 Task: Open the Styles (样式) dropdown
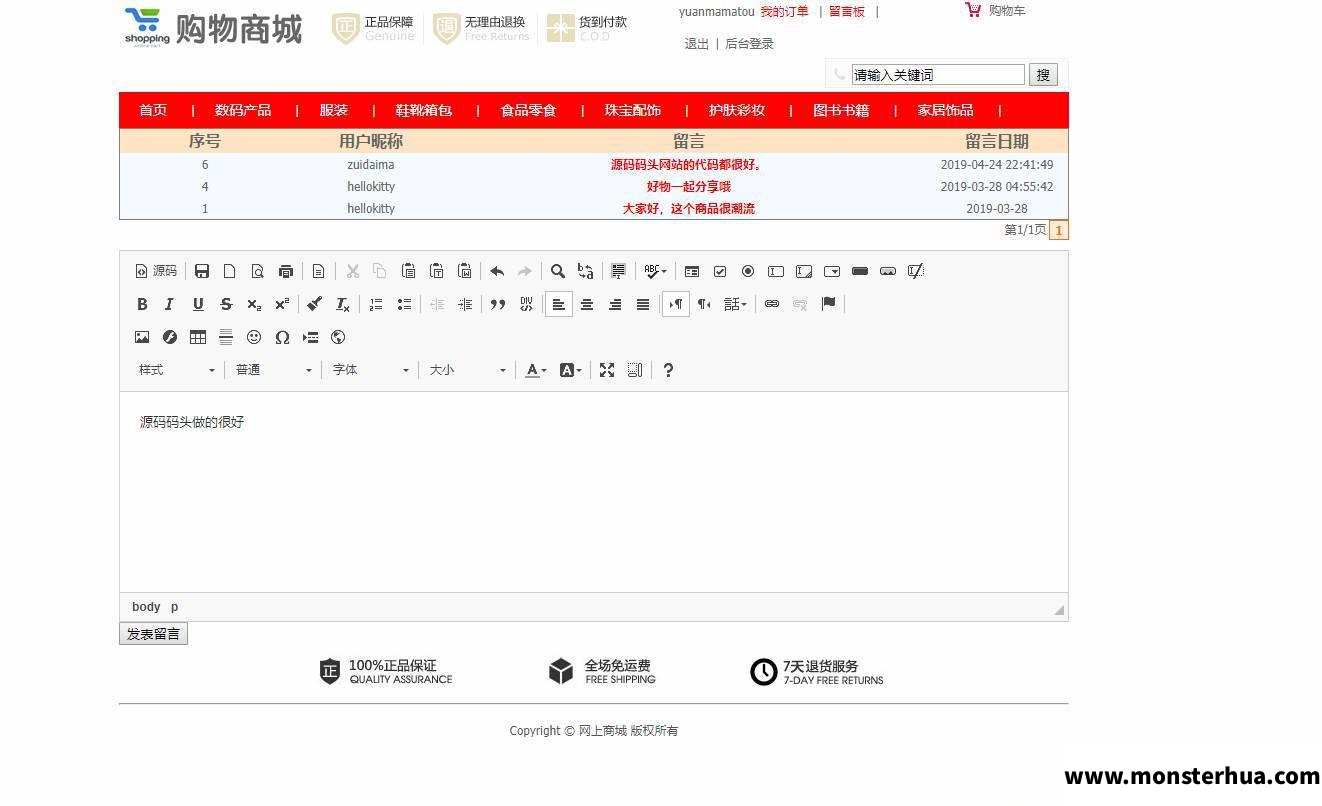[x=176, y=370]
